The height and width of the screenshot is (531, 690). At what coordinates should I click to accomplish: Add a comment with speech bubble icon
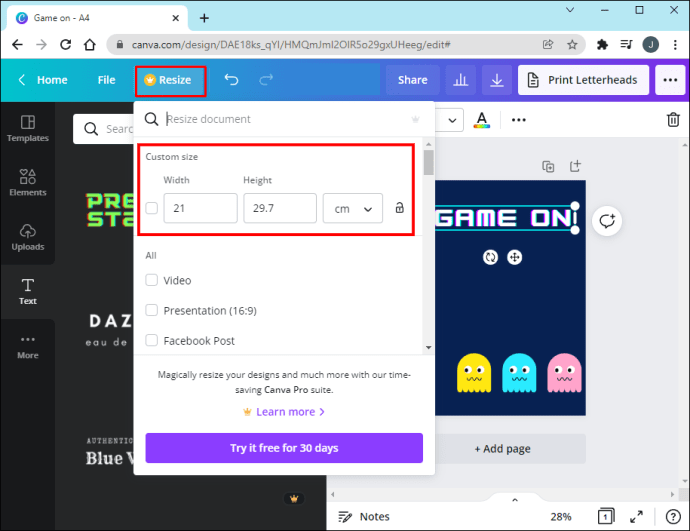(607, 220)
